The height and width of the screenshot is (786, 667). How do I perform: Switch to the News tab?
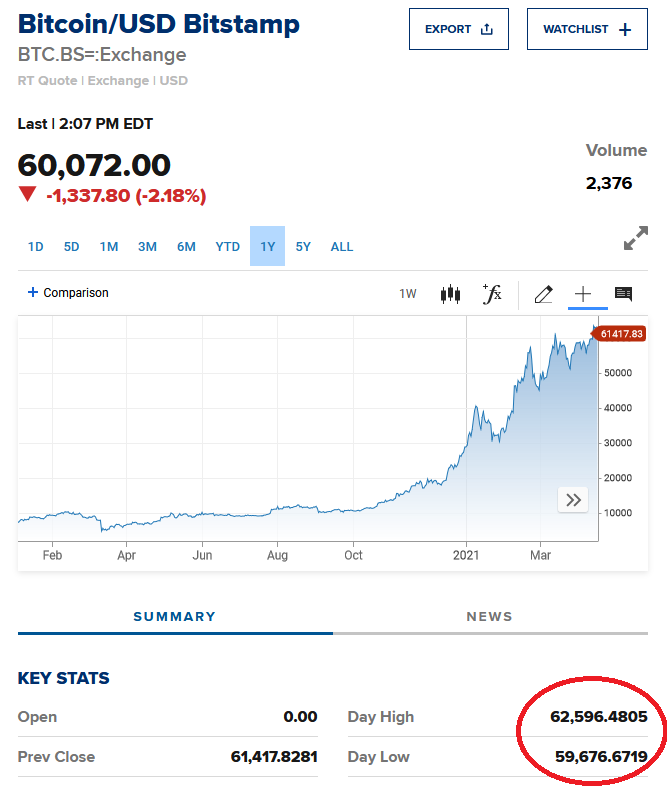coord(489,617)
